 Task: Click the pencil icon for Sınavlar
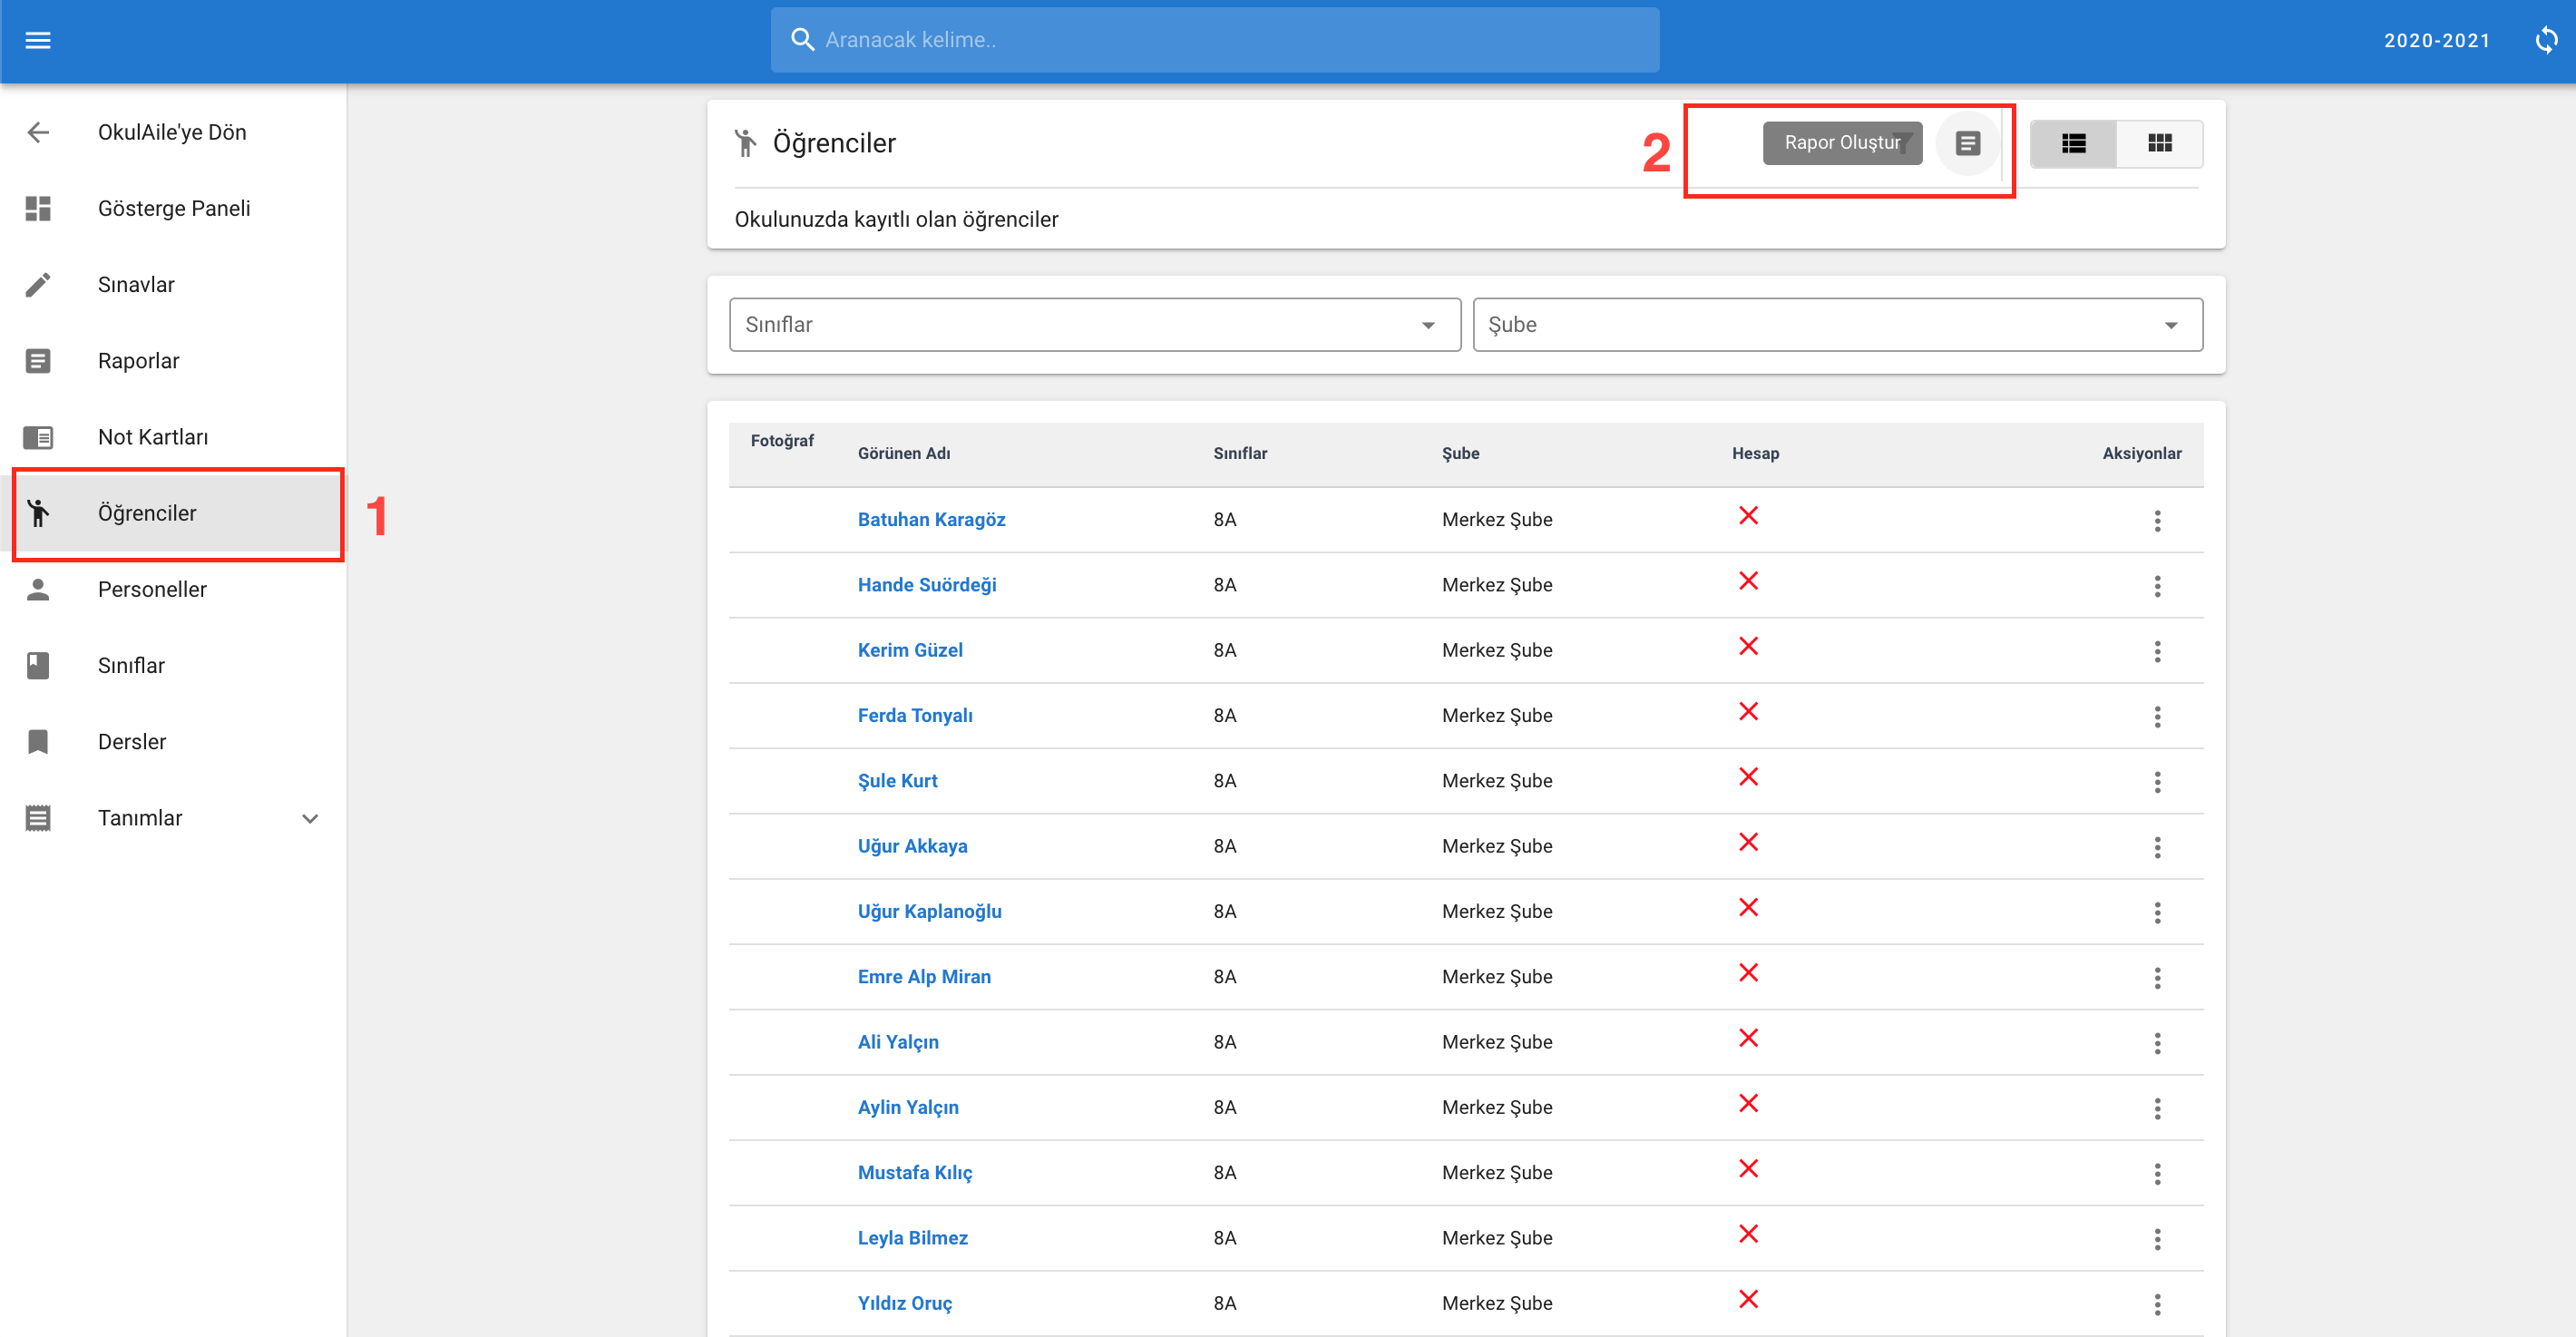38,285
